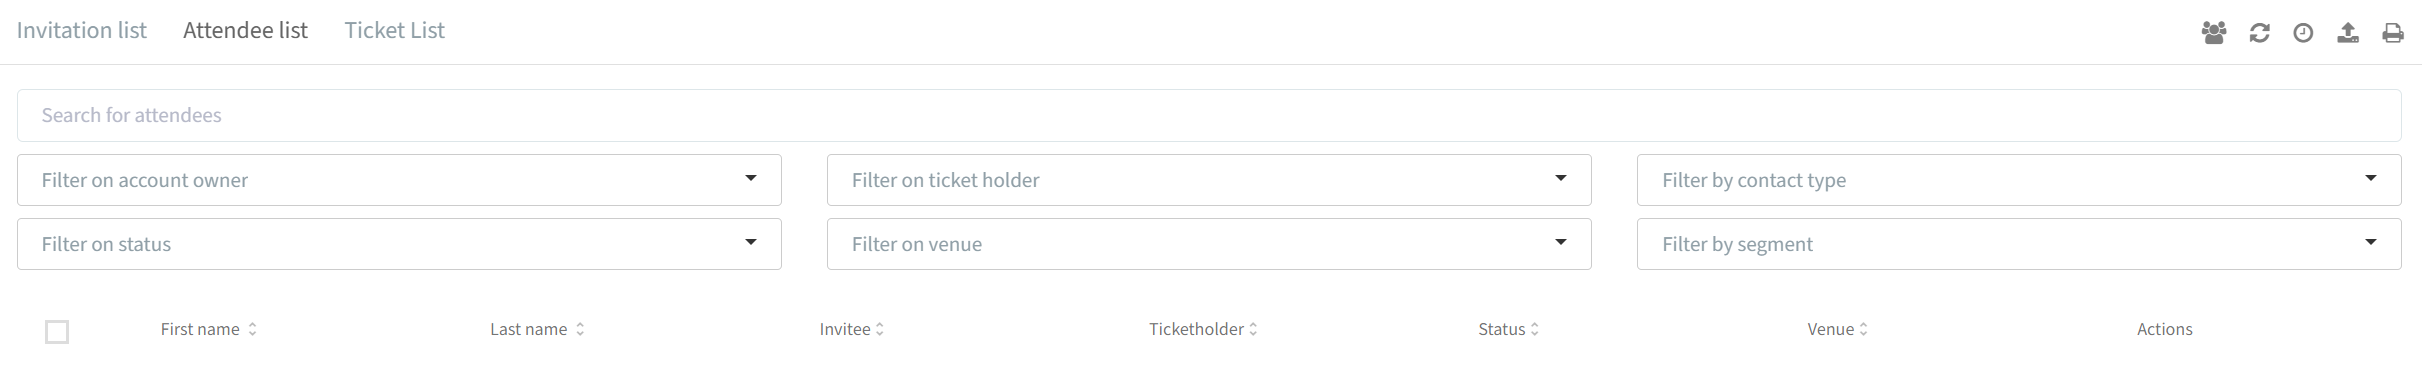Viewport: 2422px width, 367px height.
Task: Expand the Filter on account owner dropdown
Action: point(399,180)
